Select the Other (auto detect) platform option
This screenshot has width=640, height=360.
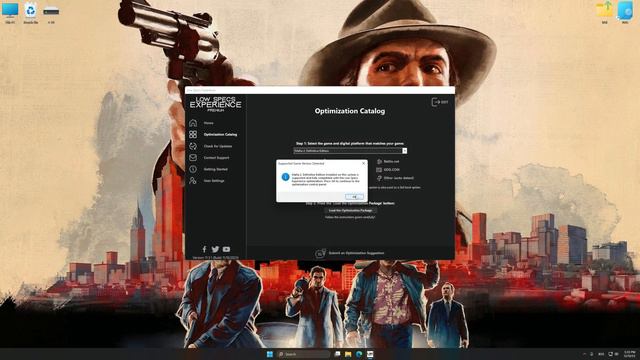(395, 178)
